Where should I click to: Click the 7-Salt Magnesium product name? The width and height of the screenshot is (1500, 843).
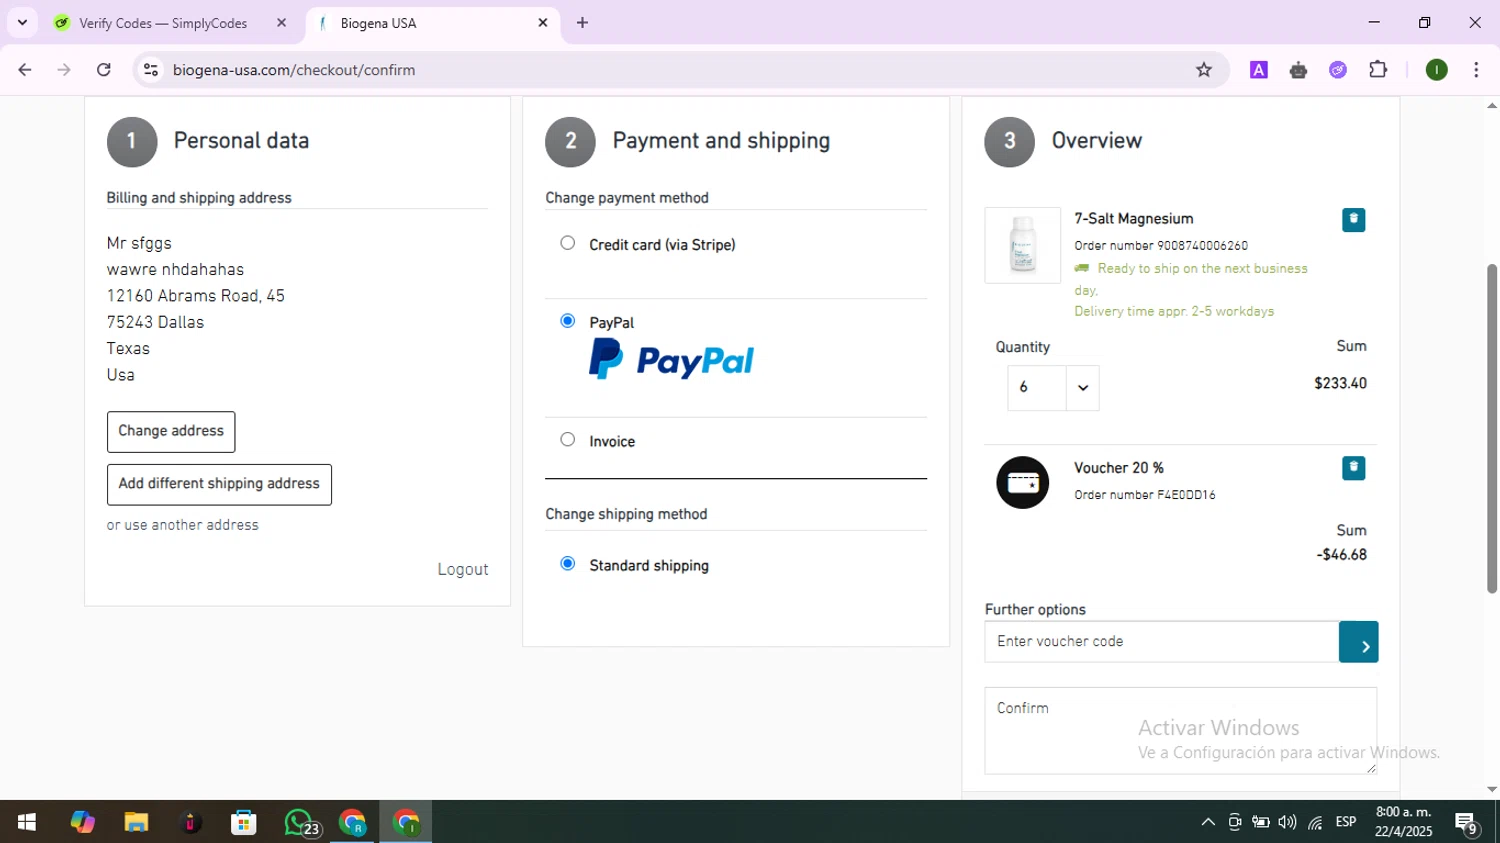(1134, 219)
